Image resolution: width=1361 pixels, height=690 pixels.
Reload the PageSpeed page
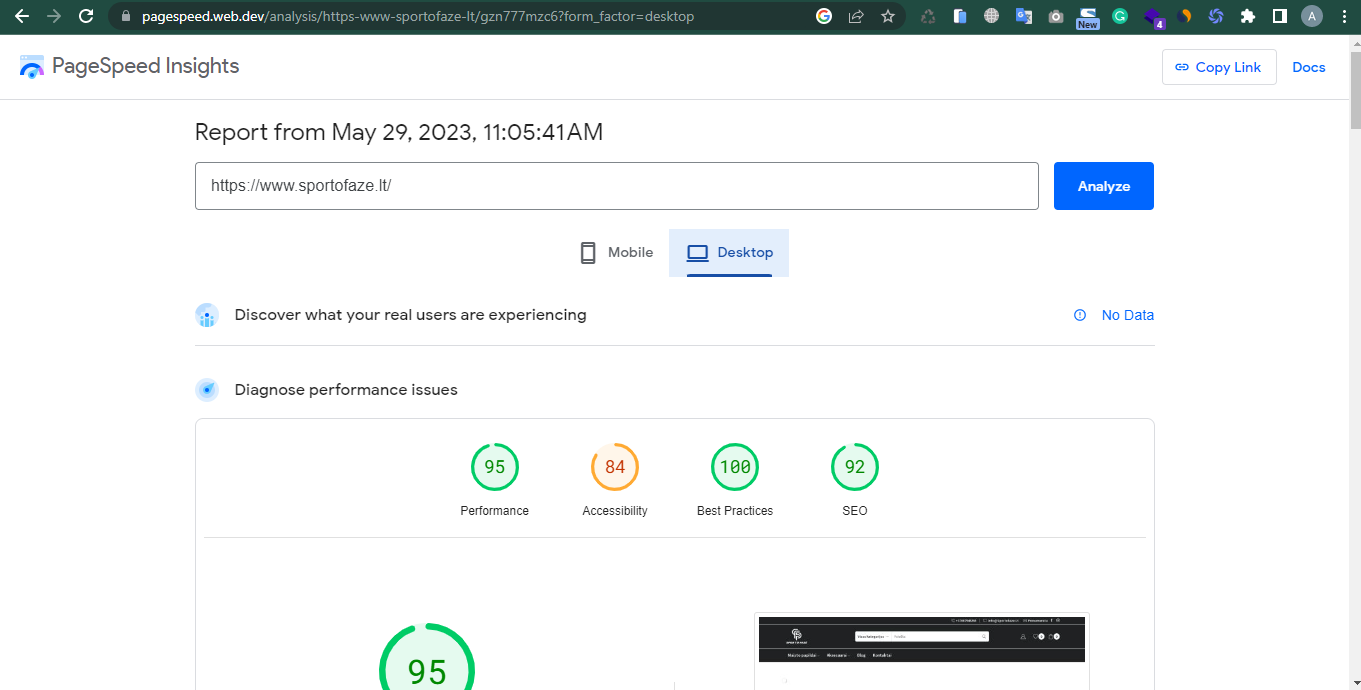pyautogui.click(x=86, y=16)
